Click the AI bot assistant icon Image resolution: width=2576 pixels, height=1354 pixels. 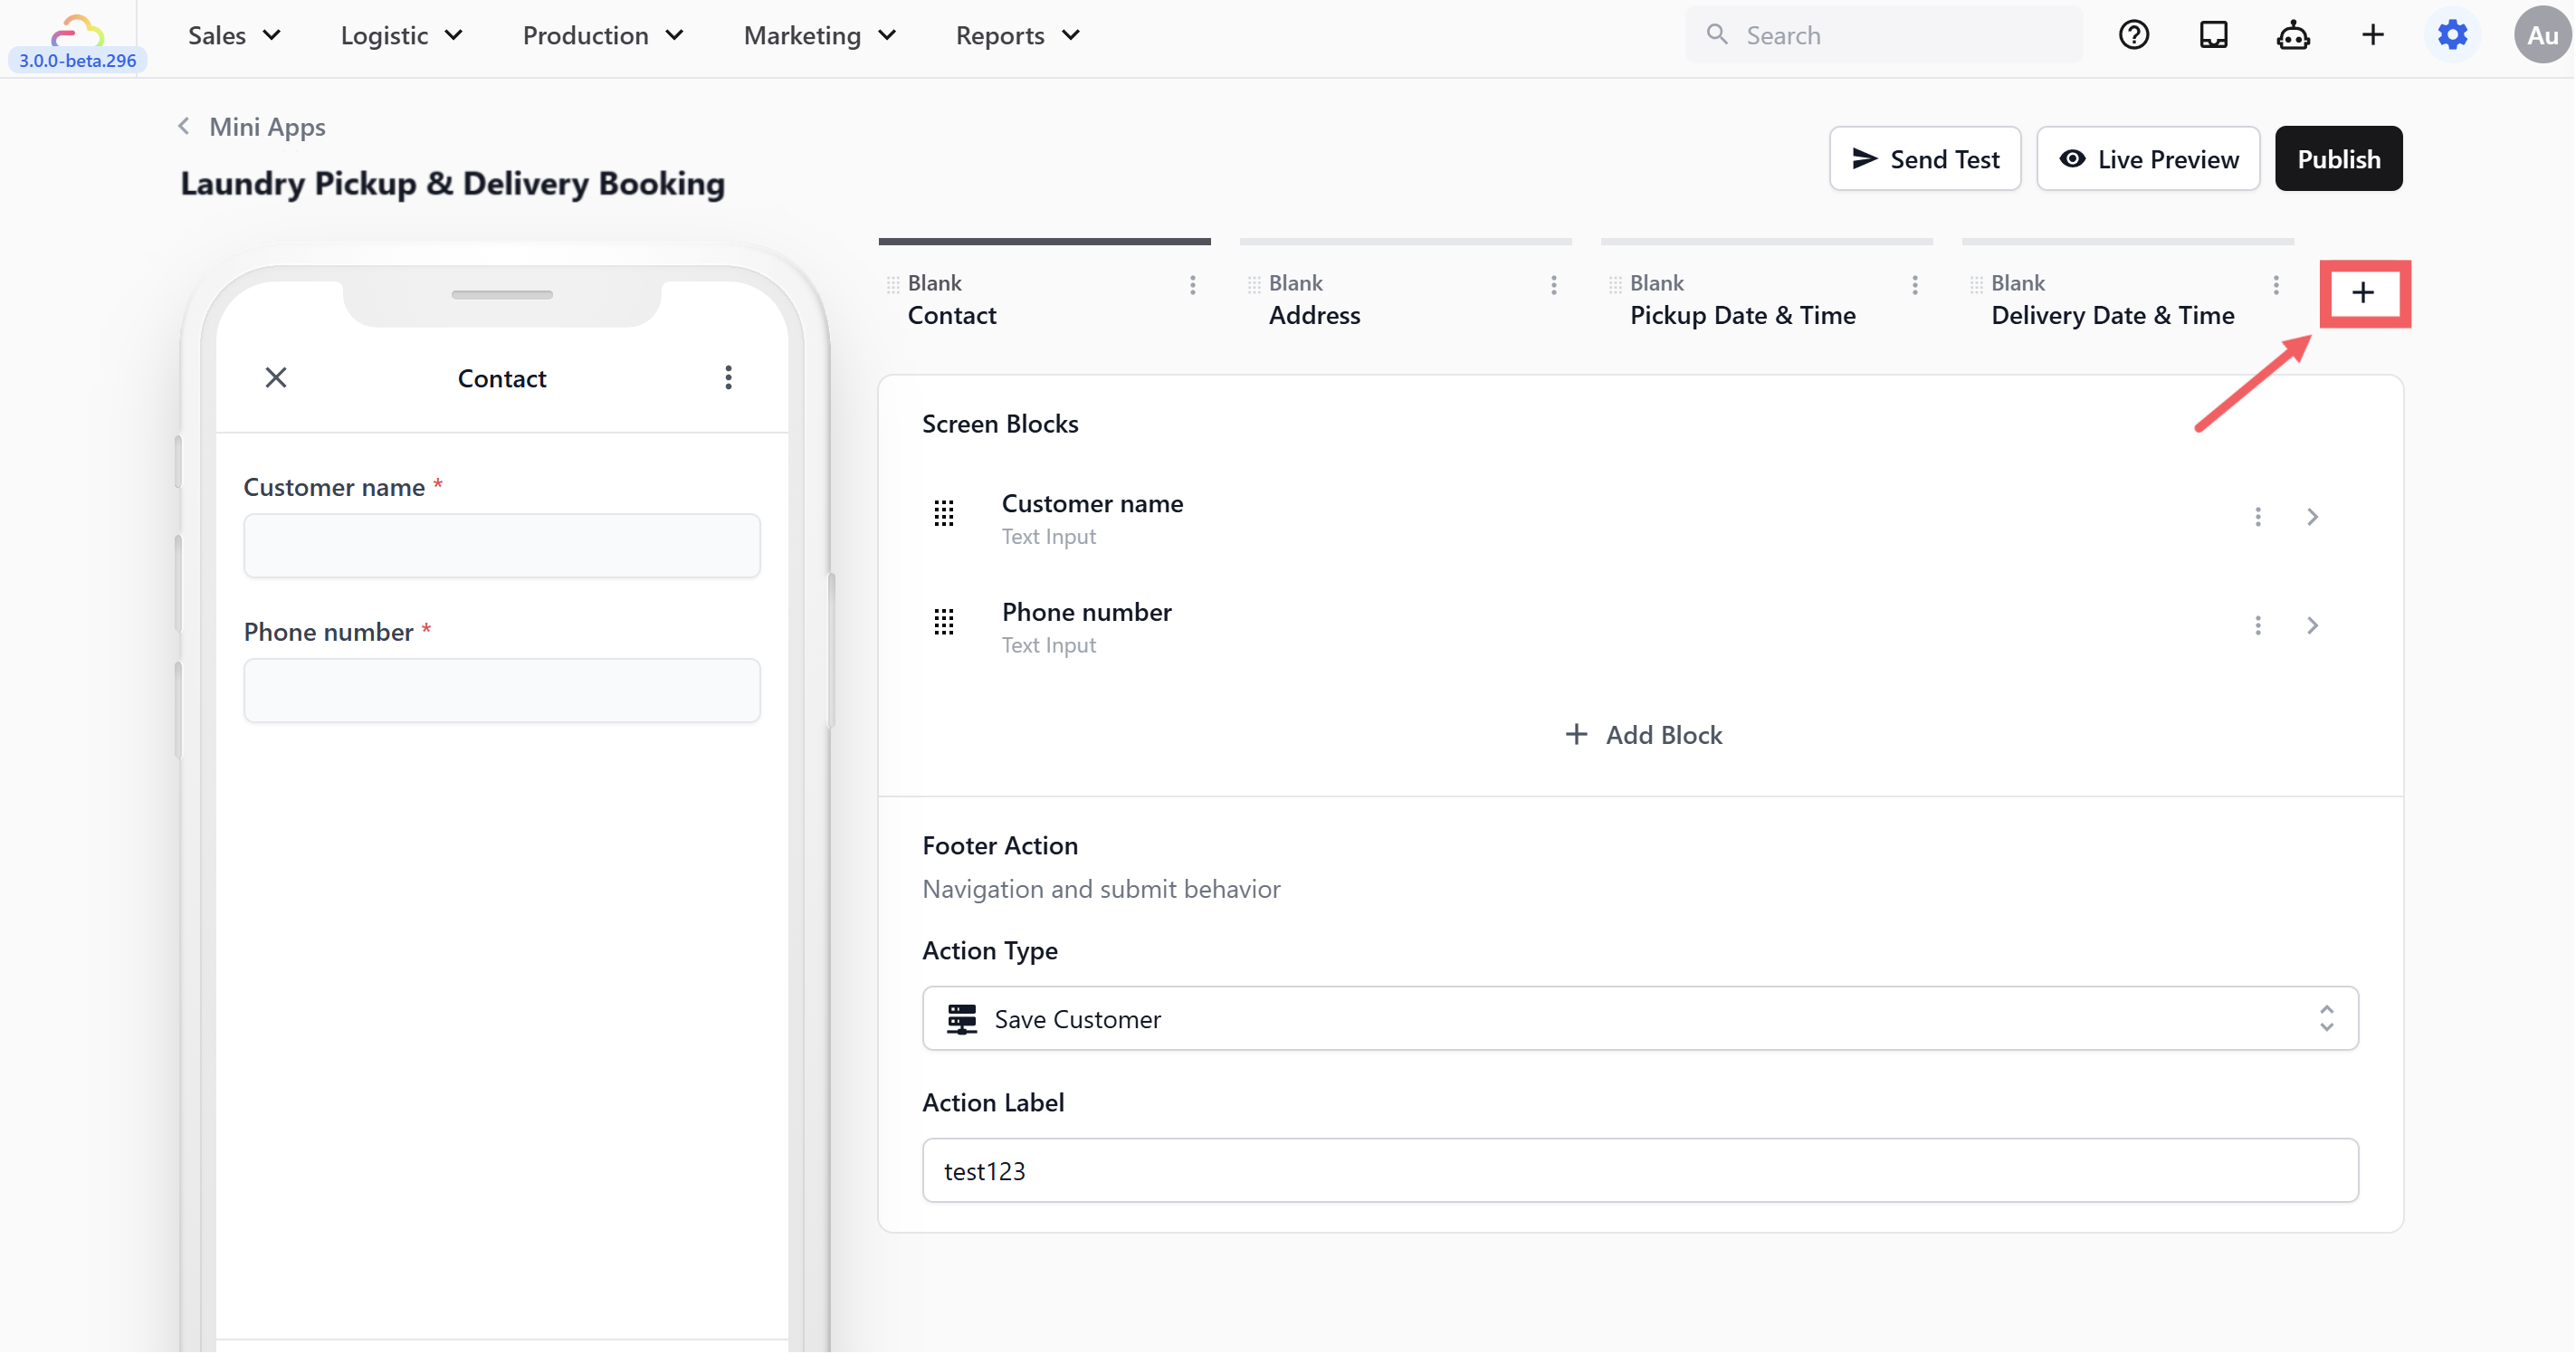2292,36
